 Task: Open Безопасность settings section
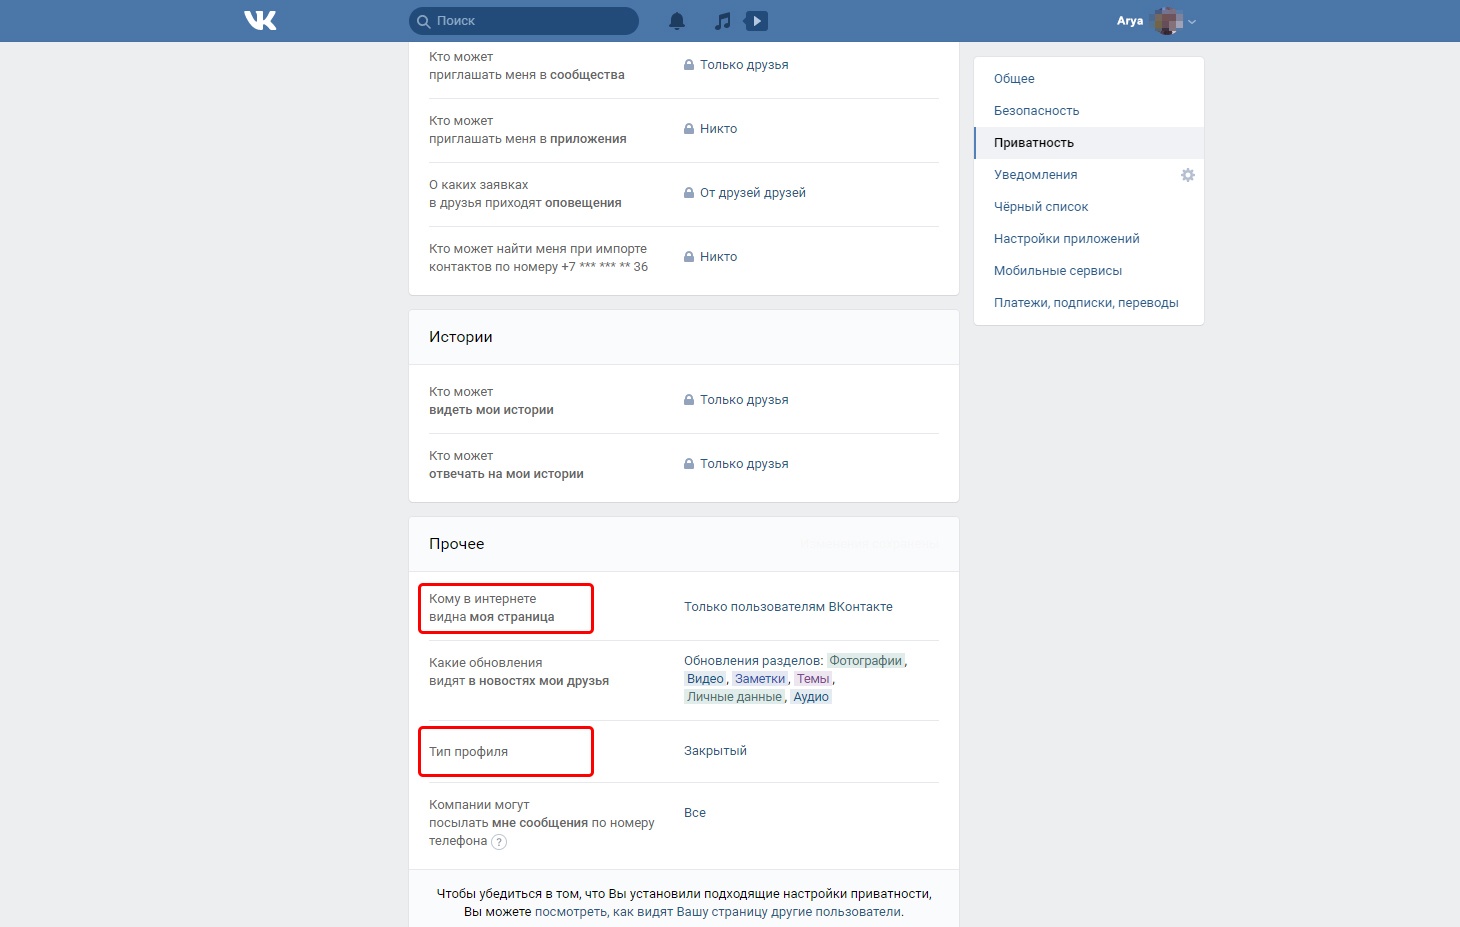1089,111
